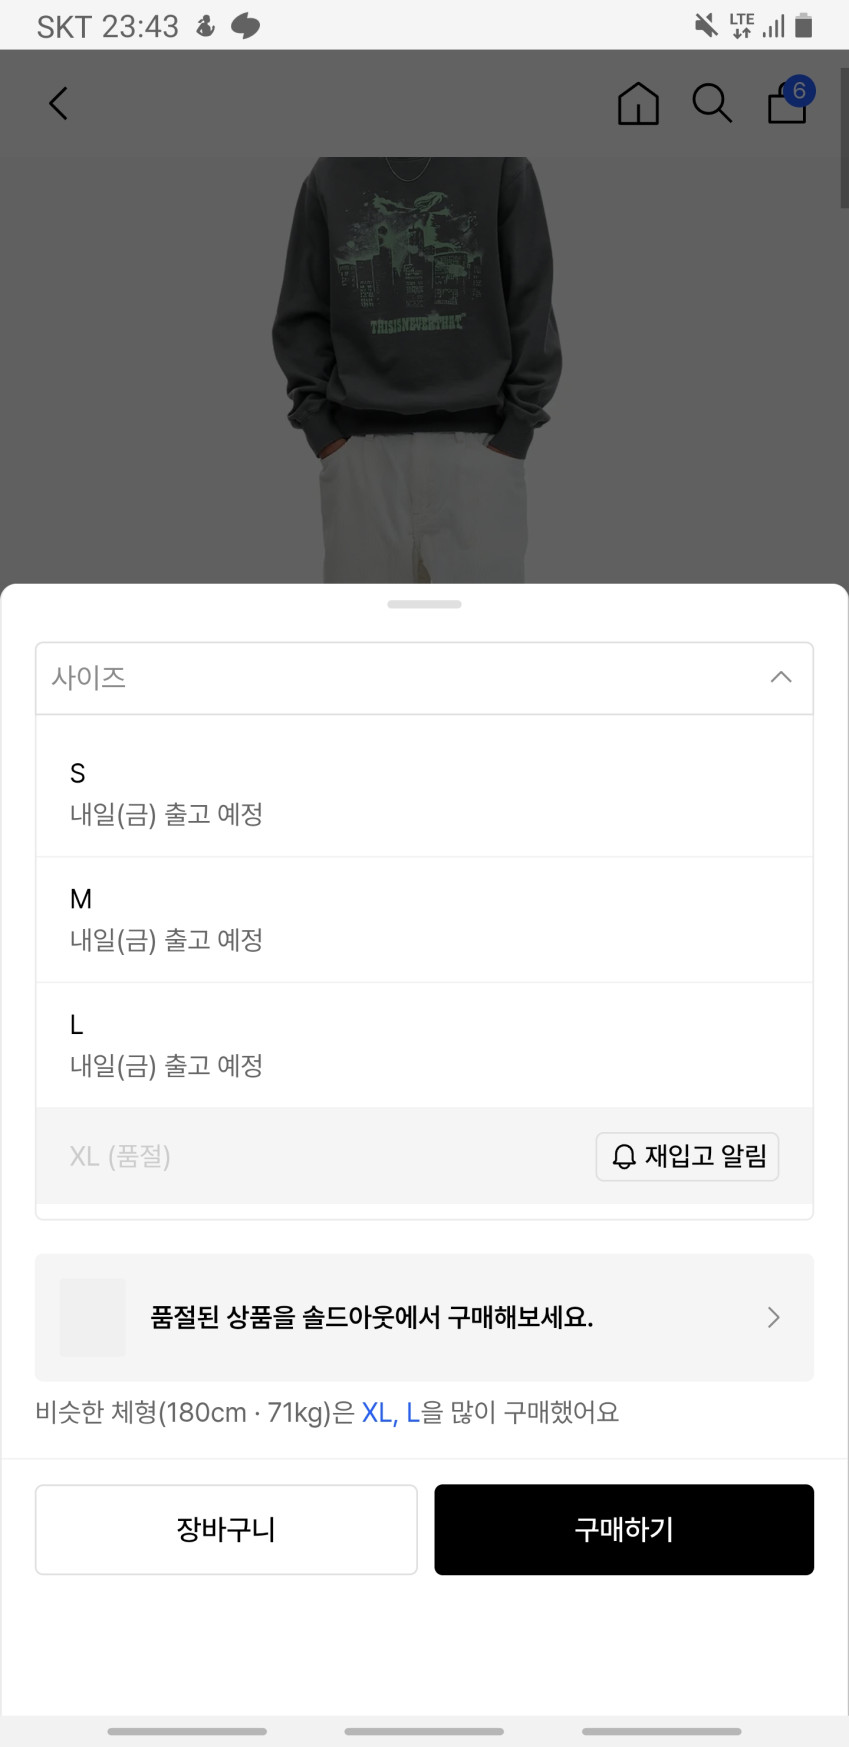Screen dimensions: 849x1747
Task: Tap the LTE signal indicator icon
Action: click(741, 26)
